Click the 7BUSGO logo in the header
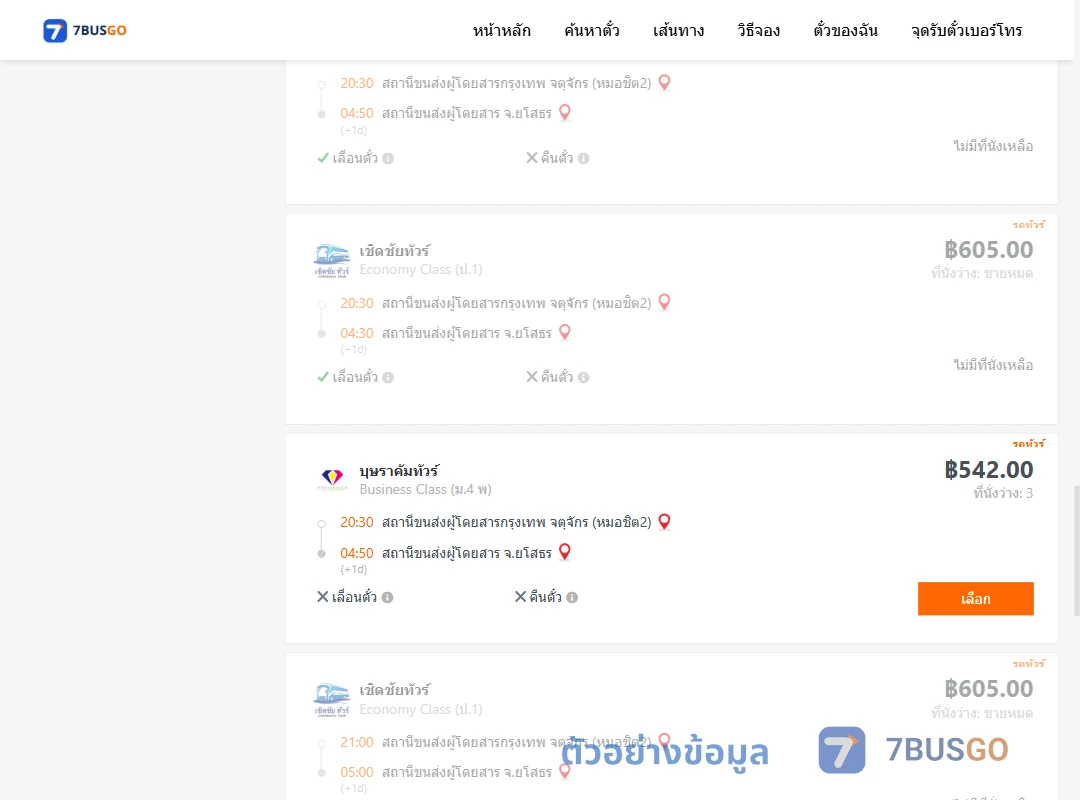The width and height of the screenshot is (1080, 800). pyautogui.click(x=85, y=30)
